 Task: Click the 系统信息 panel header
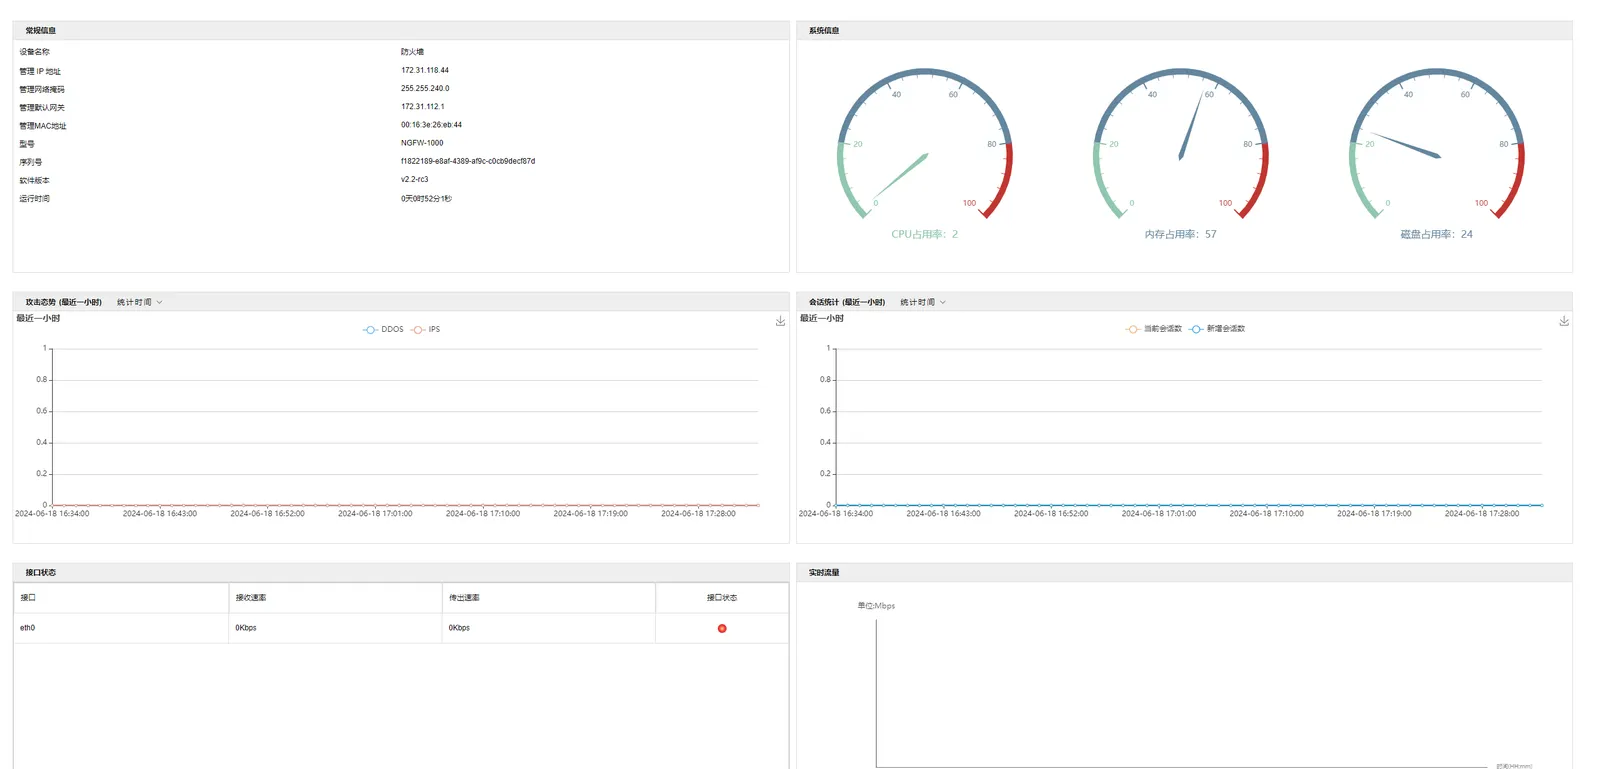(x=1184, y=31)
